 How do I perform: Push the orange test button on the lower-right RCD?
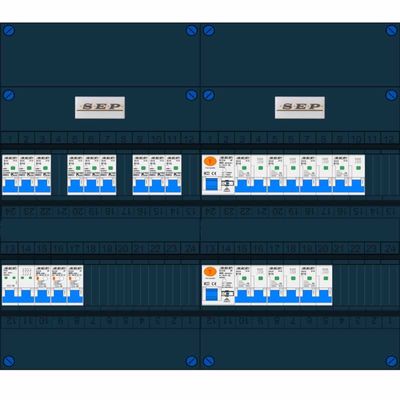(x=210, y=272)
